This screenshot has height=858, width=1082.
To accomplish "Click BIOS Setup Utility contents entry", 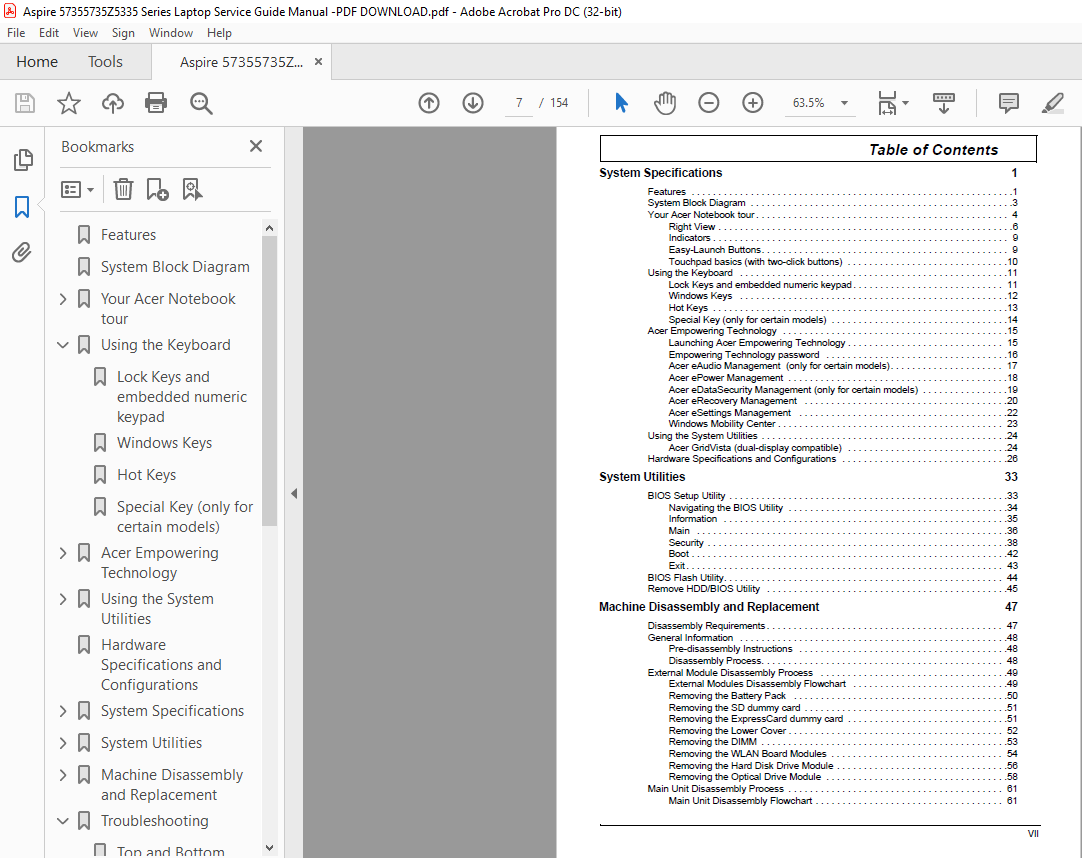I will click(x=686, y=496).
